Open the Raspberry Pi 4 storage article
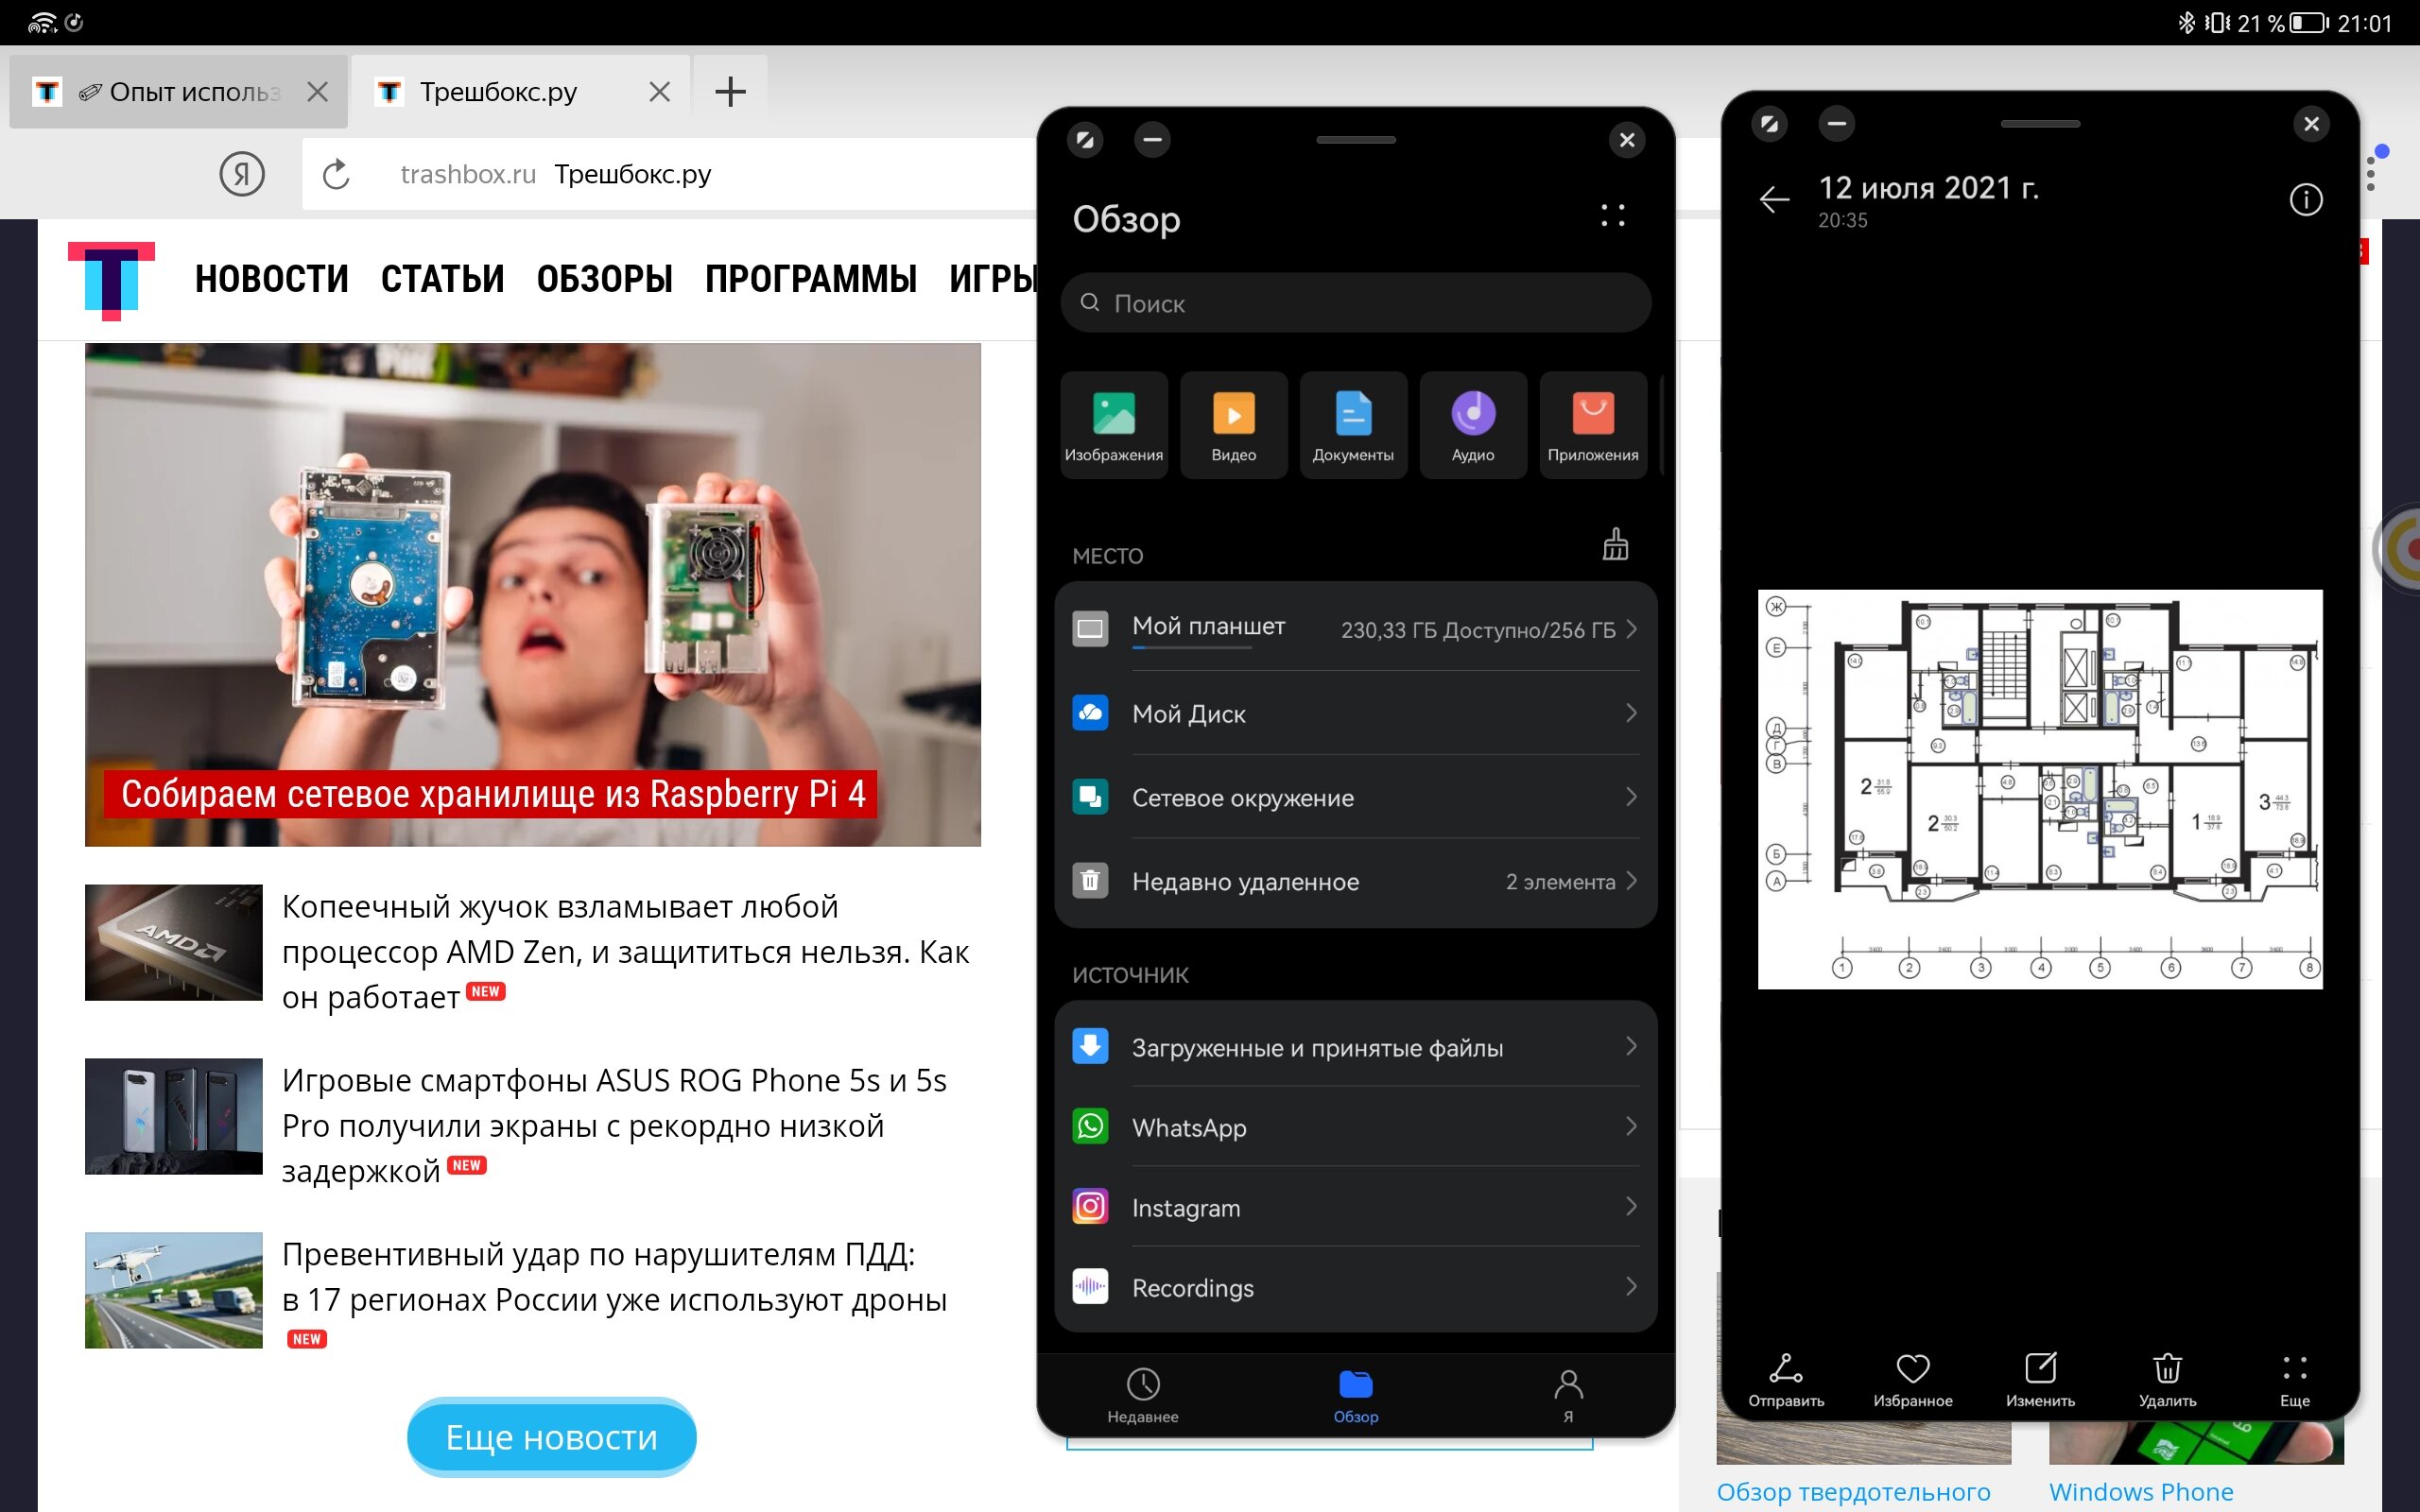2420x1512 pixels. pyautogui.click(x=533, y=595)
